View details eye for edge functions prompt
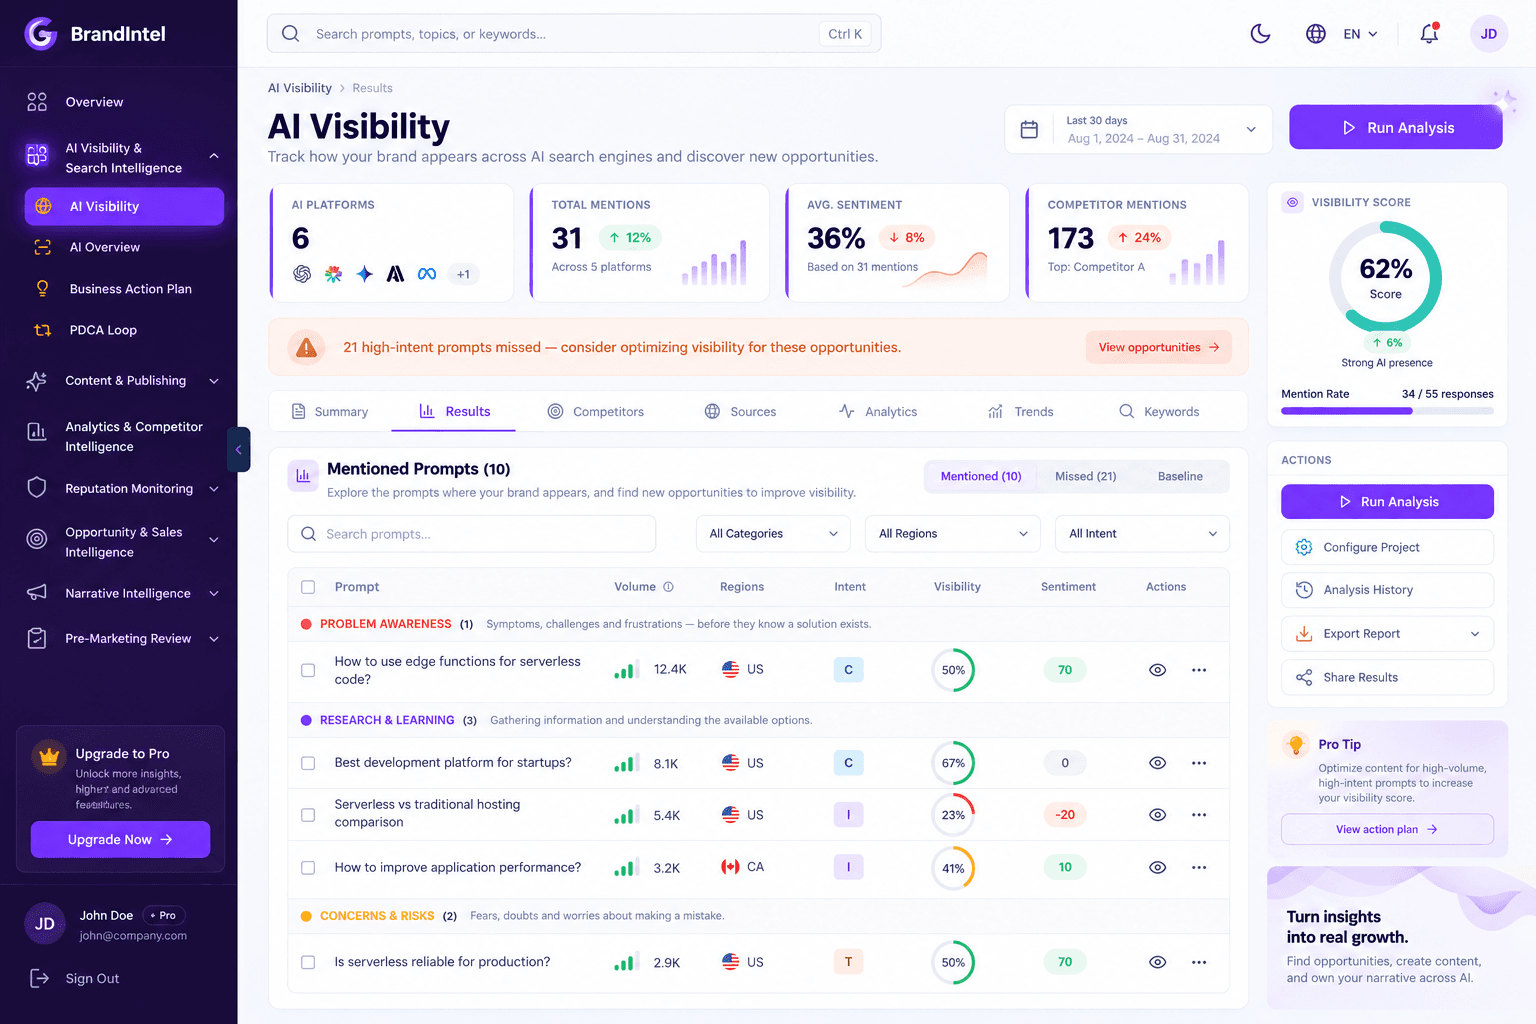The height and width of the screenshot is (1024, 1536). [1157, 670]
